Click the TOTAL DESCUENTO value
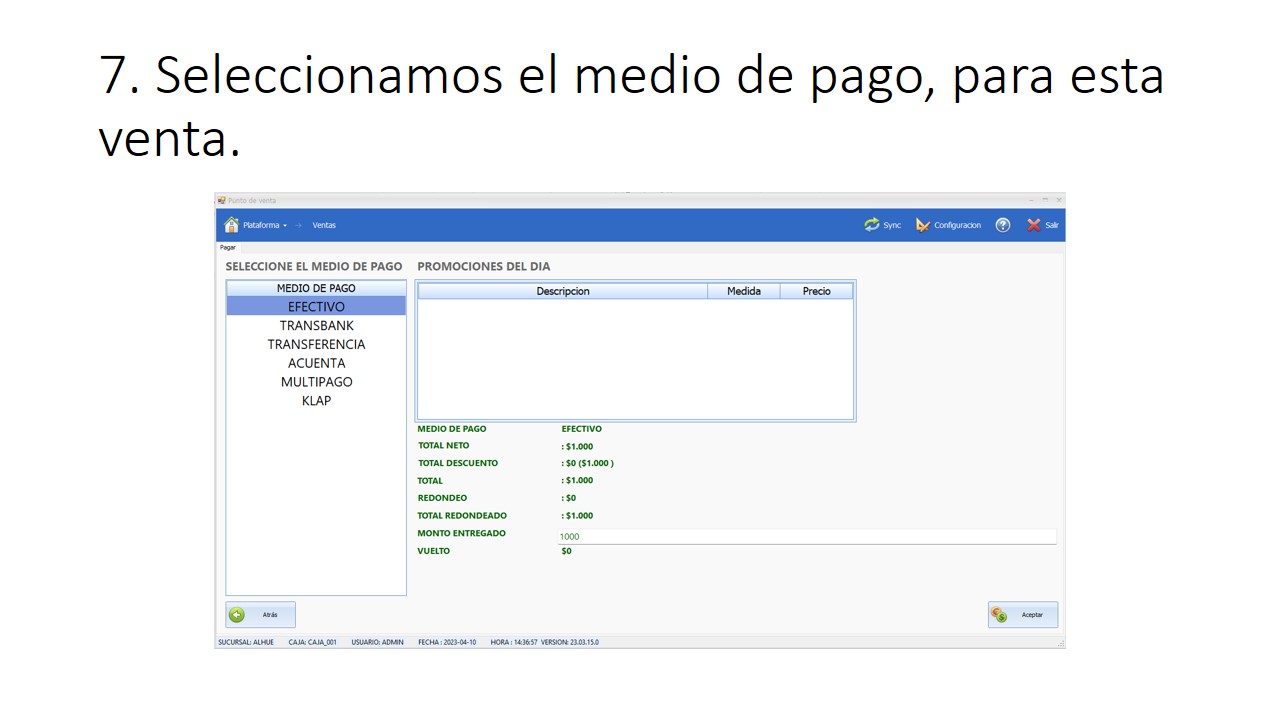 [x=587, y=463]
